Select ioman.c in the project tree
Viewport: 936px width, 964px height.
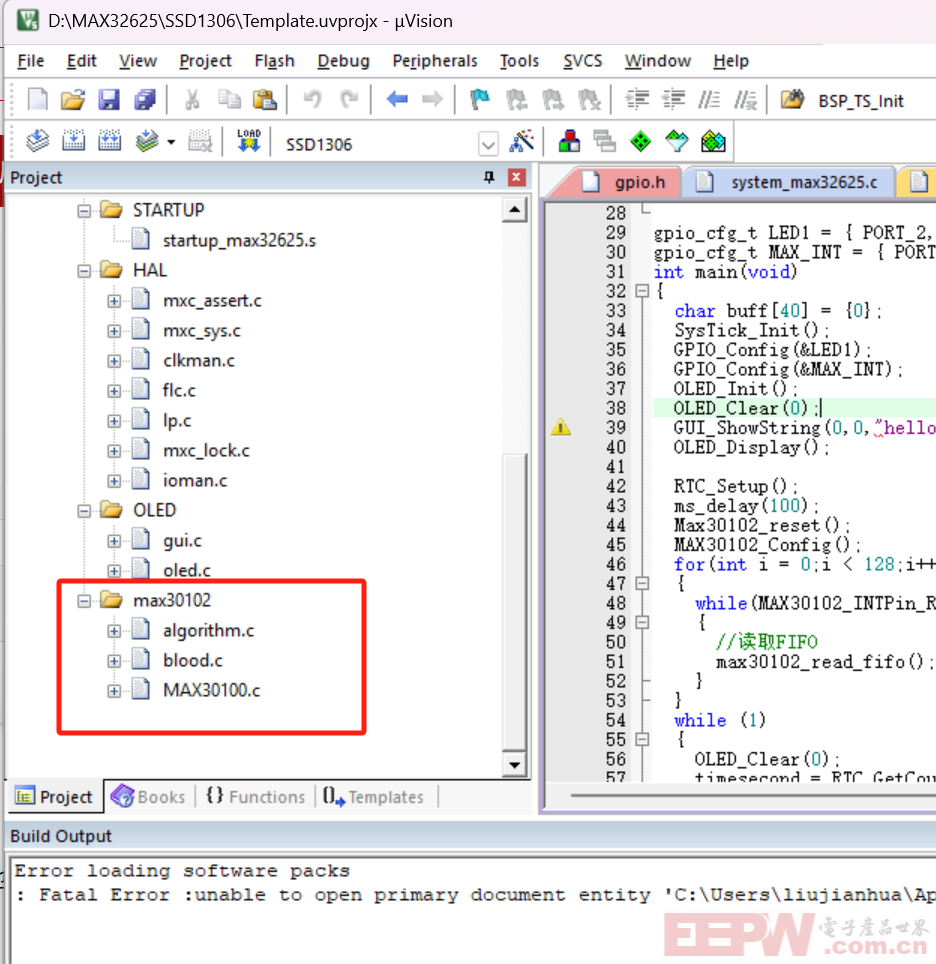[x=195, y=481]
